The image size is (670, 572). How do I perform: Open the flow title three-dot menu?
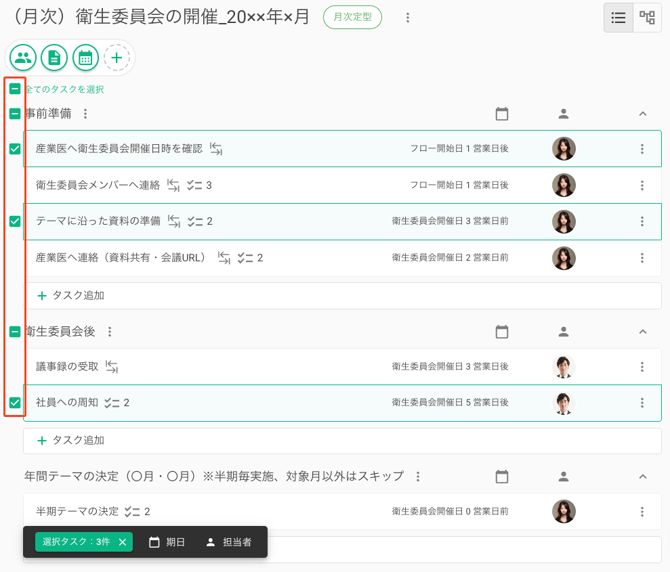tap(408, 18)
